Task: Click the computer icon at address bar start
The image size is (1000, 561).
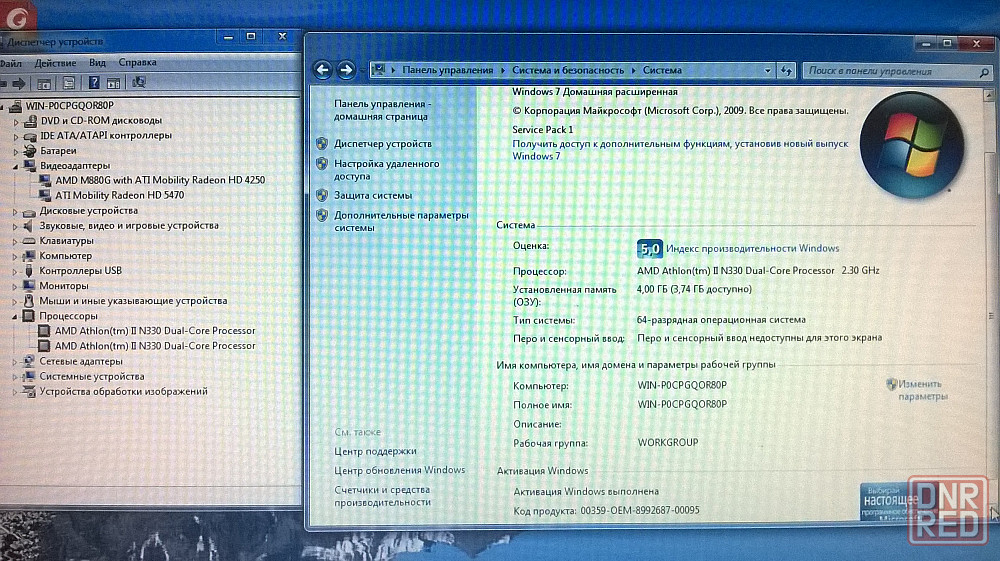Action: click(379, 69)
